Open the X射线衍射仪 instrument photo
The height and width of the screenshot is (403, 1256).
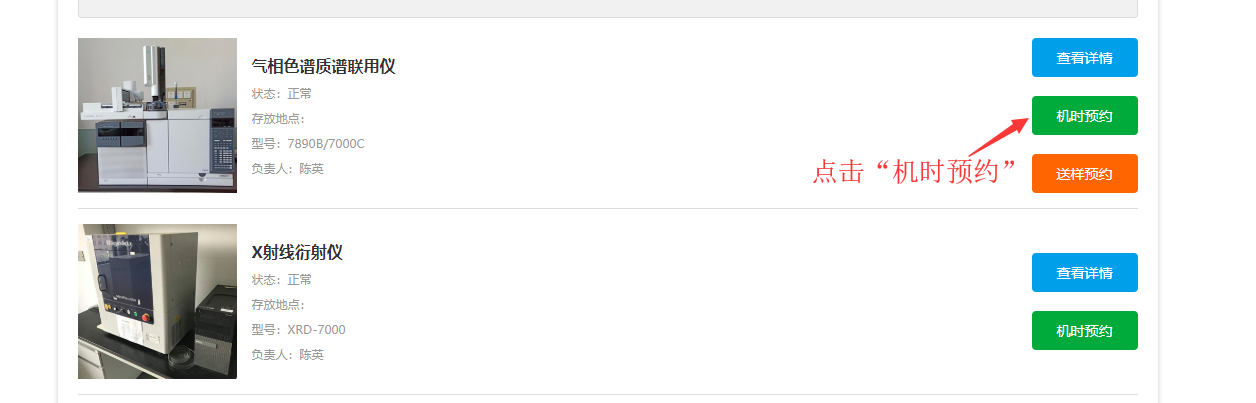click(x=157, y=301)
